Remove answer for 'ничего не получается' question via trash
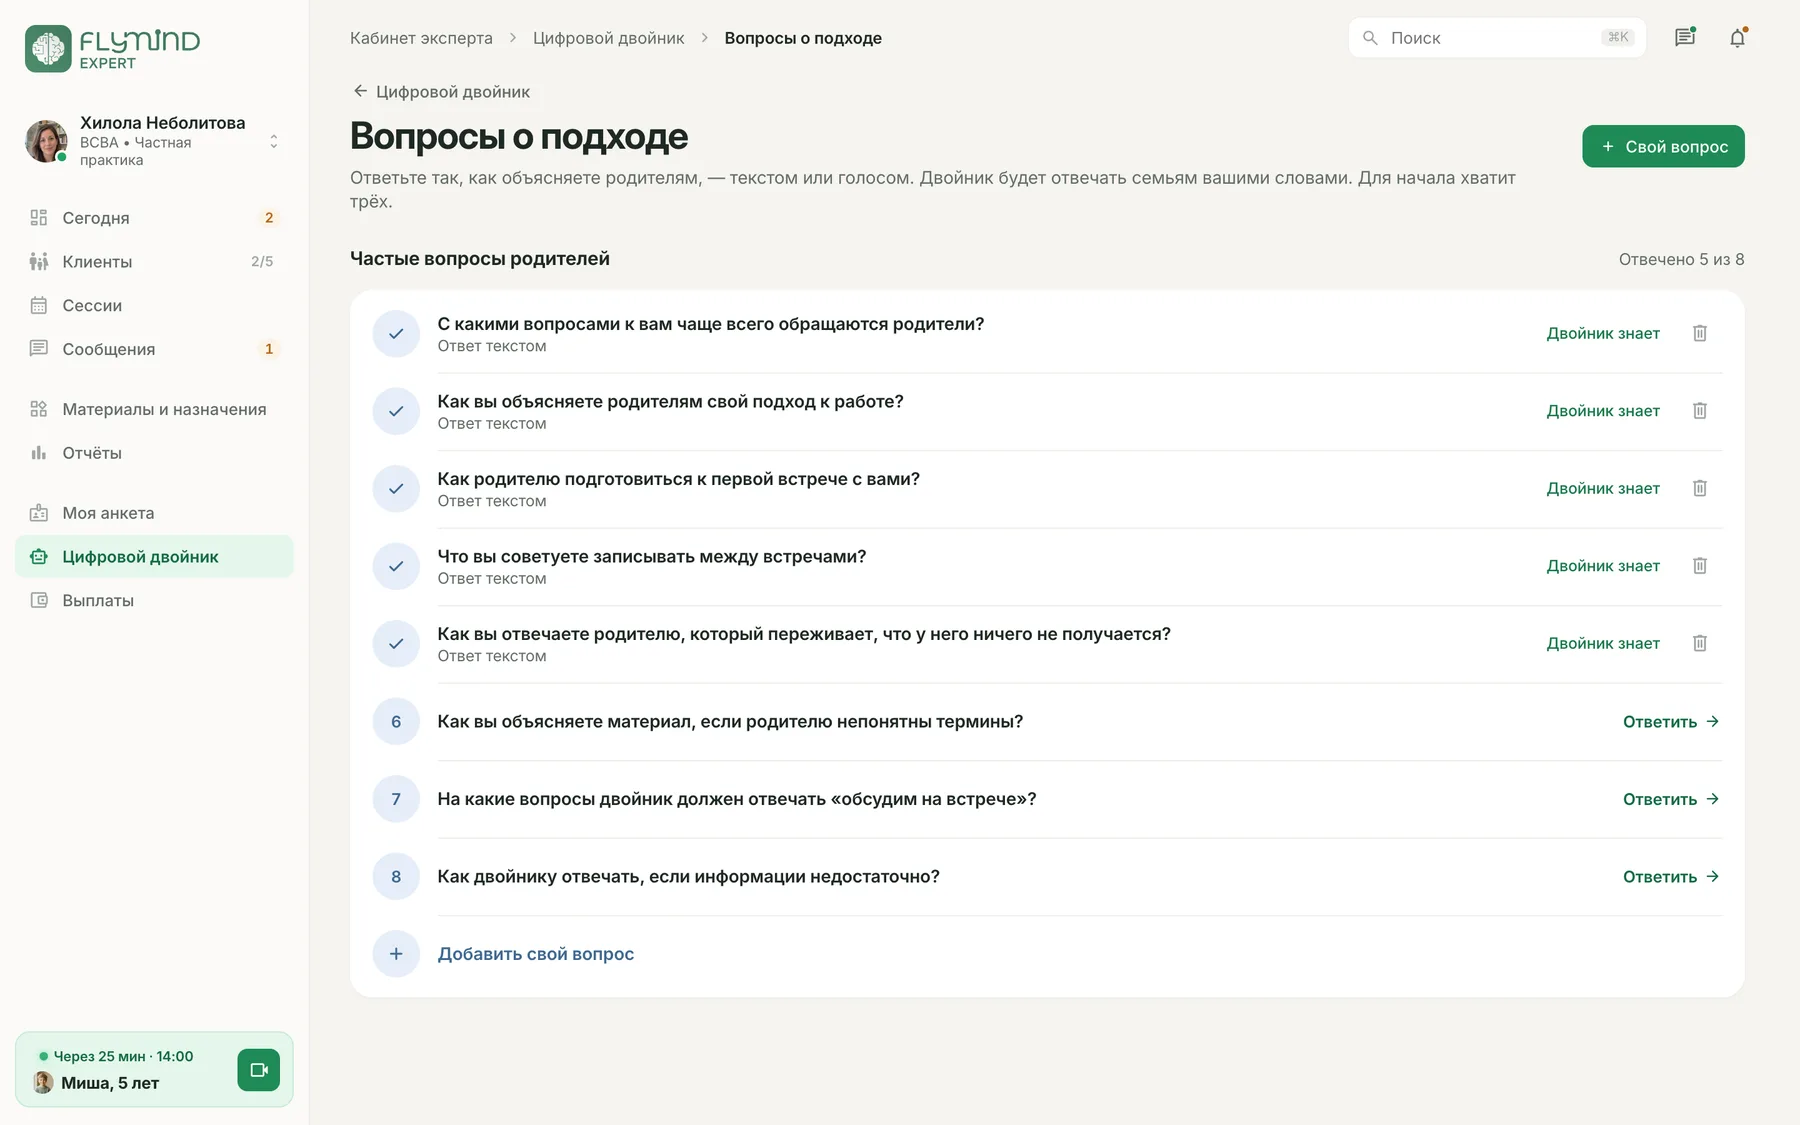 pos(1699,643)
